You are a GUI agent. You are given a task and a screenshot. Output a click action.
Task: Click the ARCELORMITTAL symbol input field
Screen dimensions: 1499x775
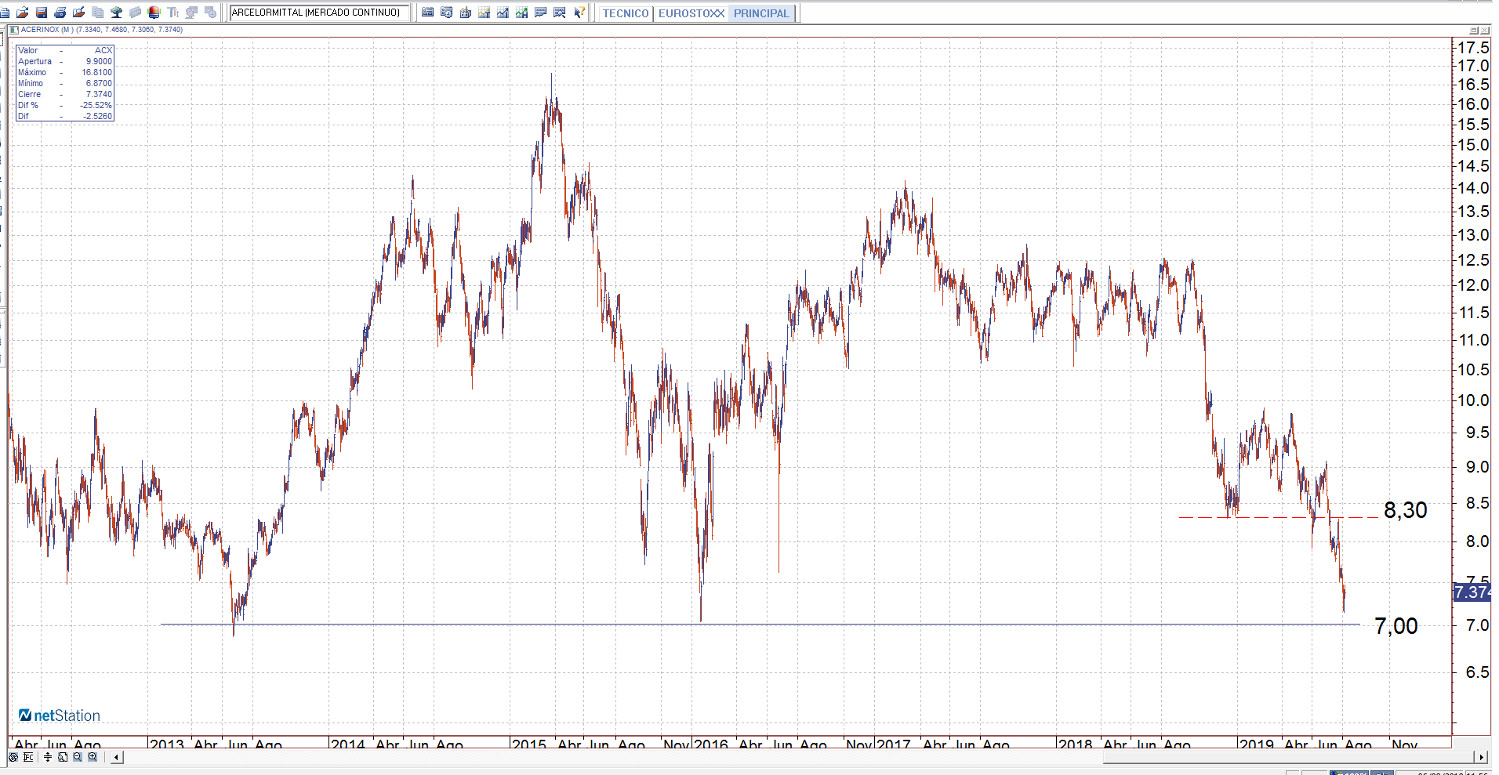coord(318,13)
